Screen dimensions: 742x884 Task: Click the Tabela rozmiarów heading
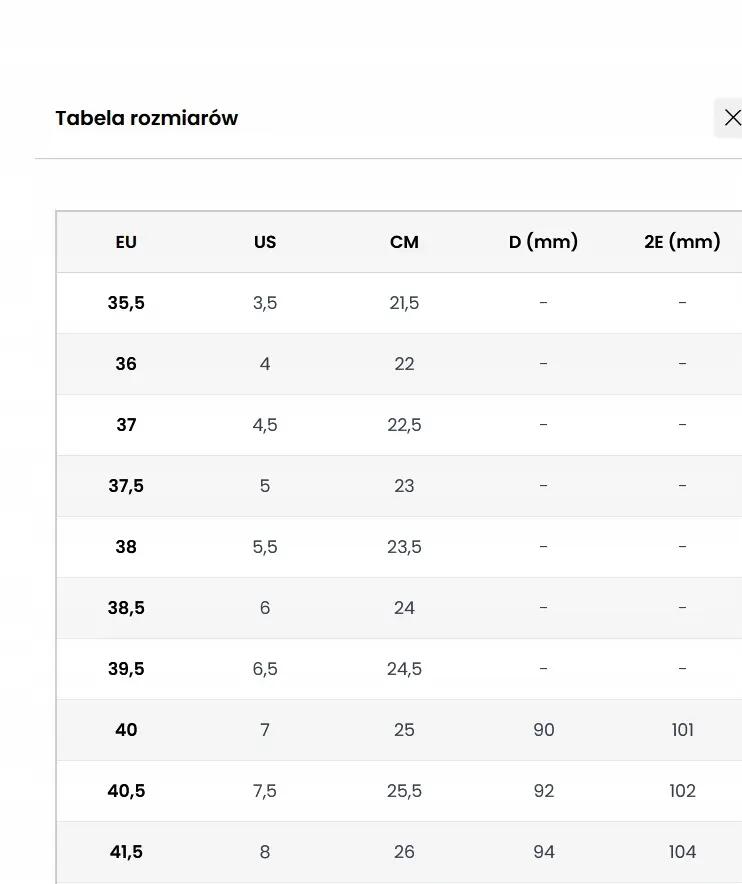click(x=147, y=118)
